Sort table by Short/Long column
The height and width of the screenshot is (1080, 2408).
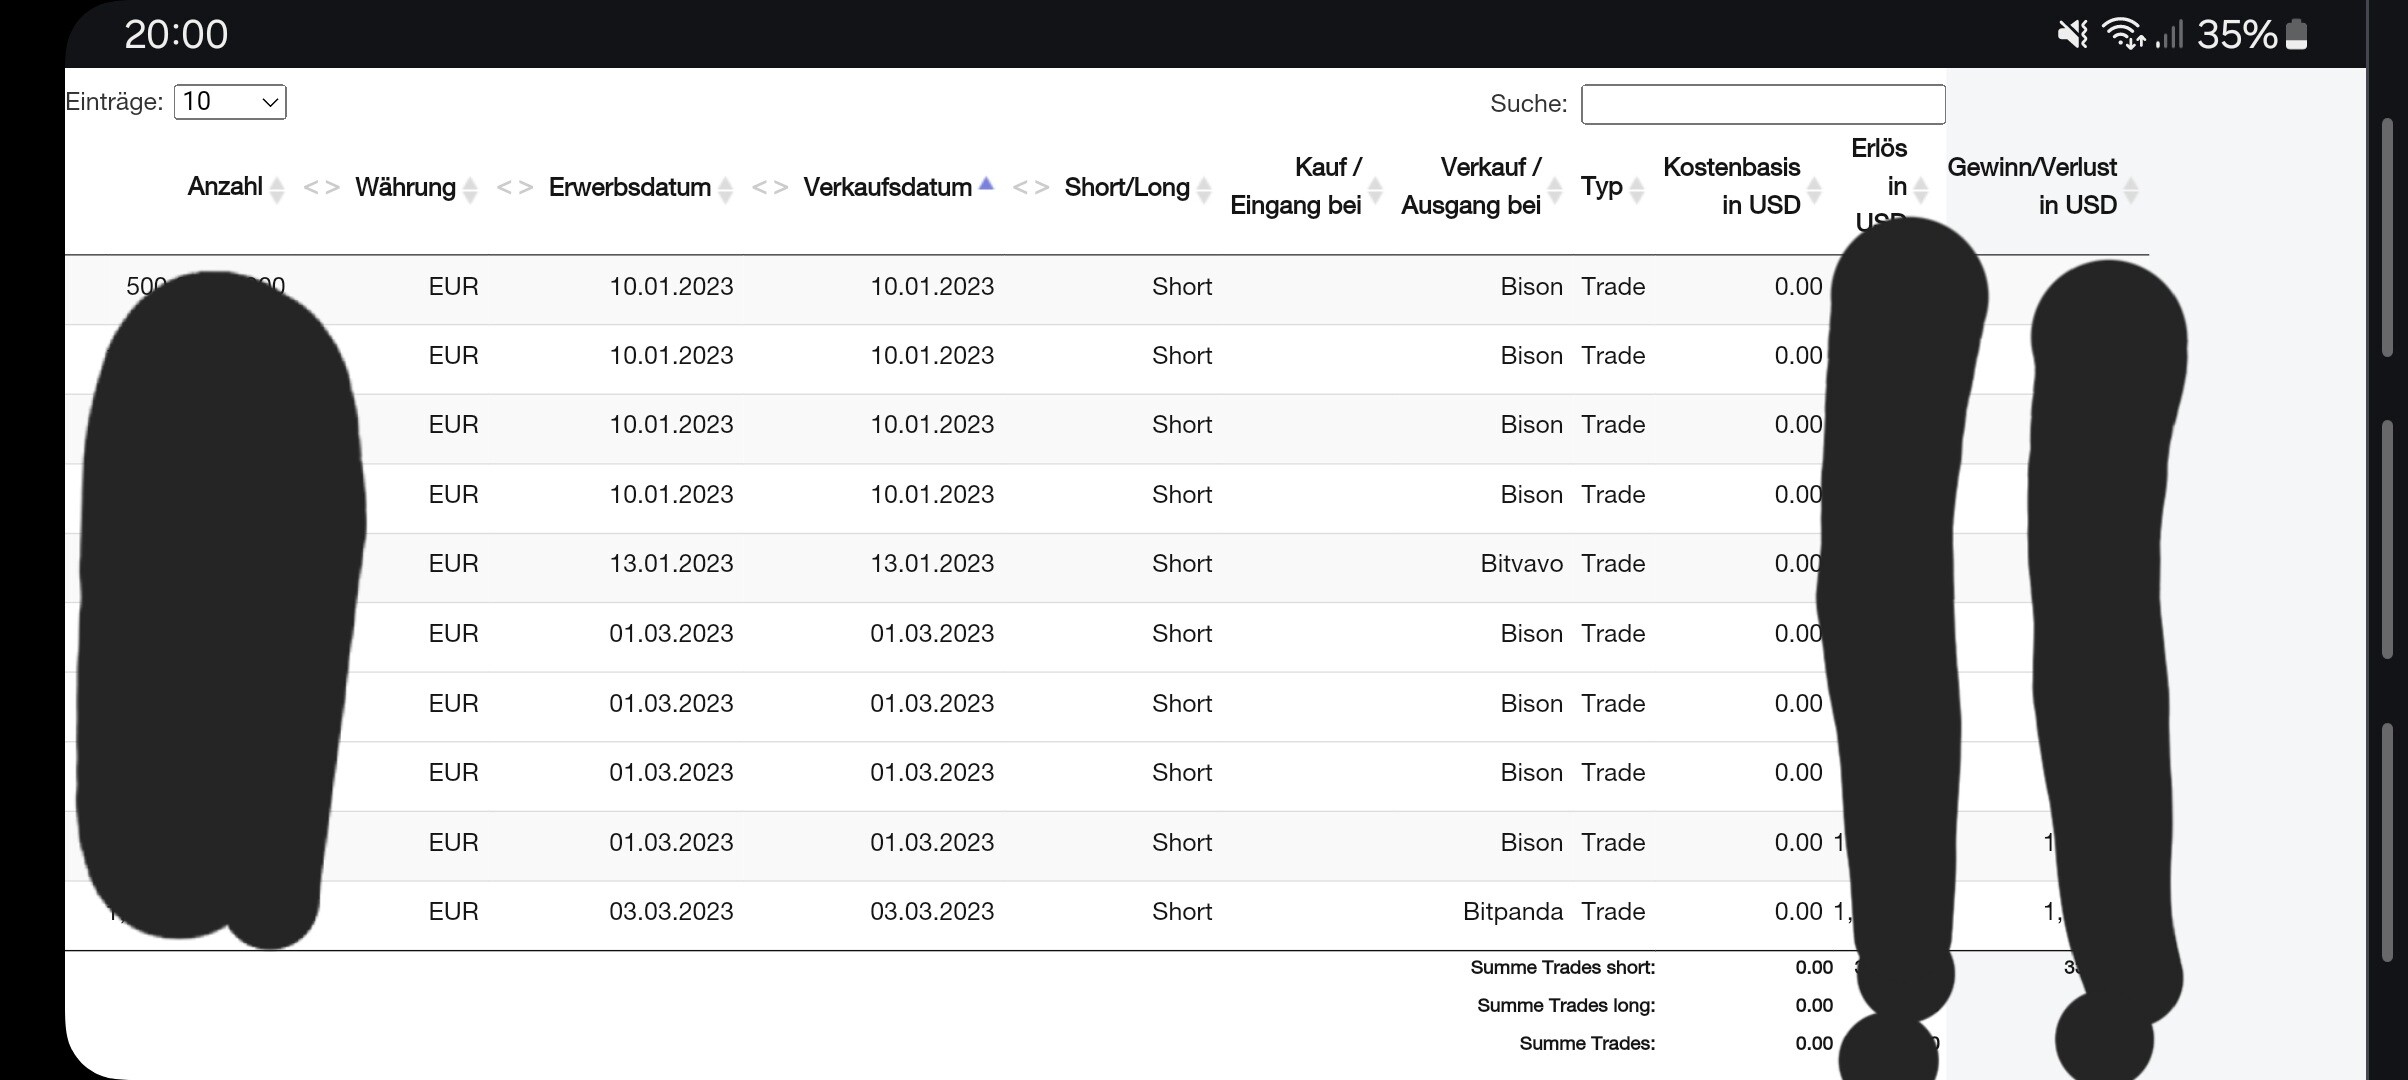[1204, 189]
